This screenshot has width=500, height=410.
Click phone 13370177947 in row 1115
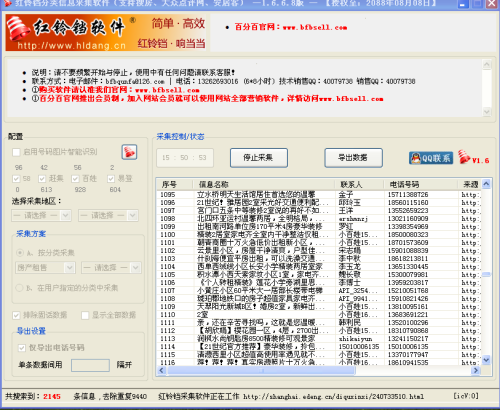[x=408, y=354]
